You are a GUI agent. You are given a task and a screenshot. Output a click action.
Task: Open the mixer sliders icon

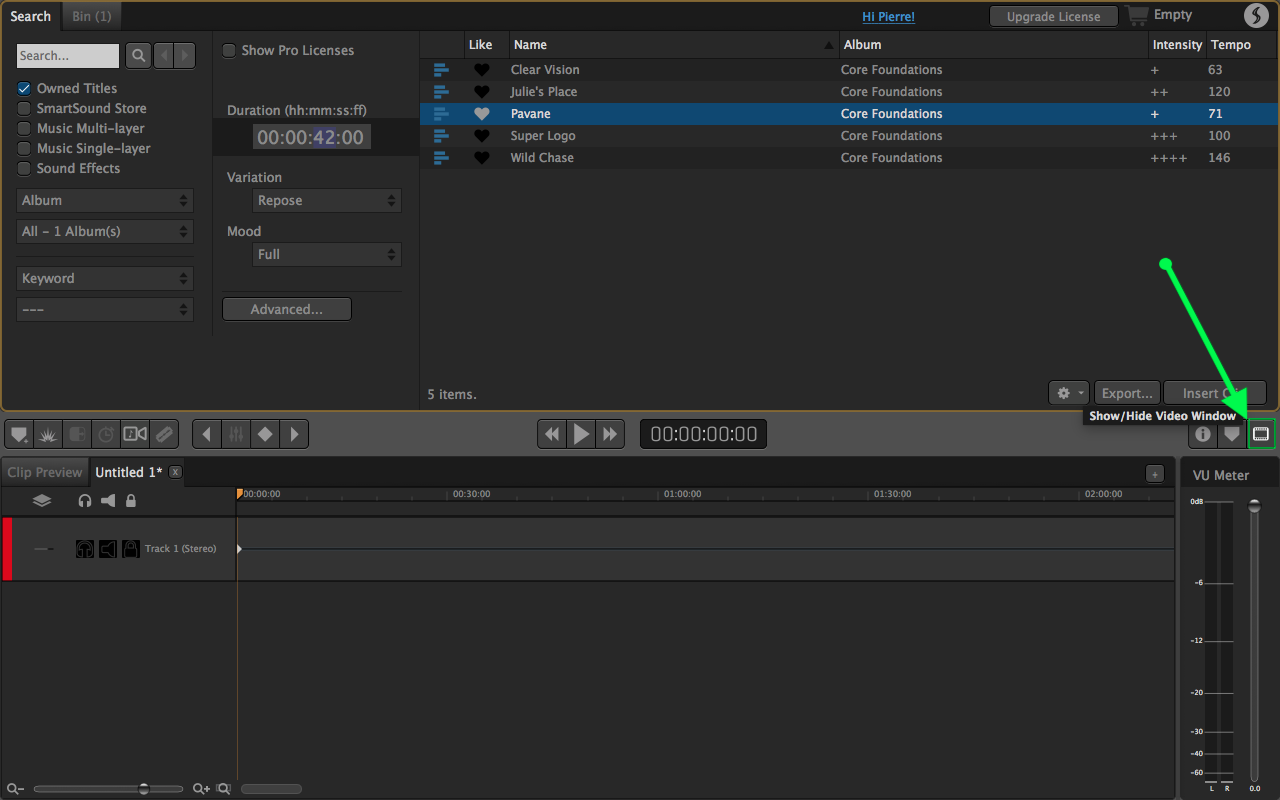tap(236, 434)
